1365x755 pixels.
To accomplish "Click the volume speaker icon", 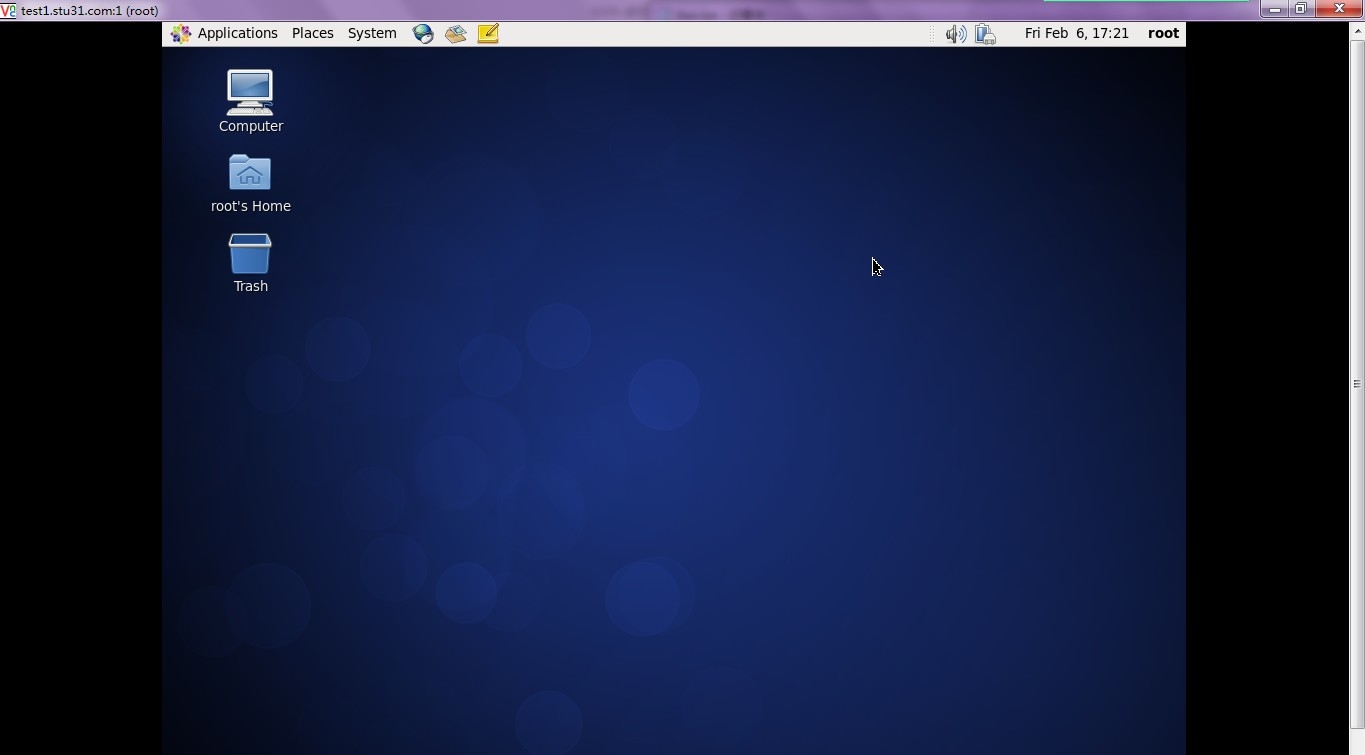I will point(955,34).
